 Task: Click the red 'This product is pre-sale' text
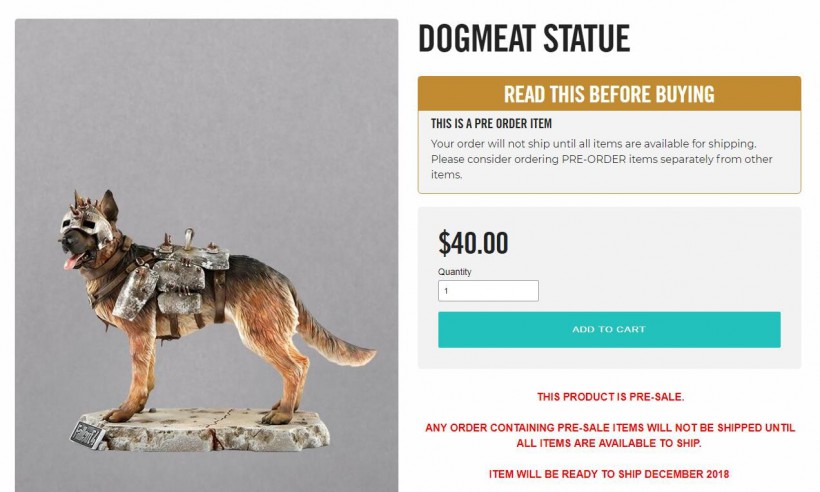610,397
